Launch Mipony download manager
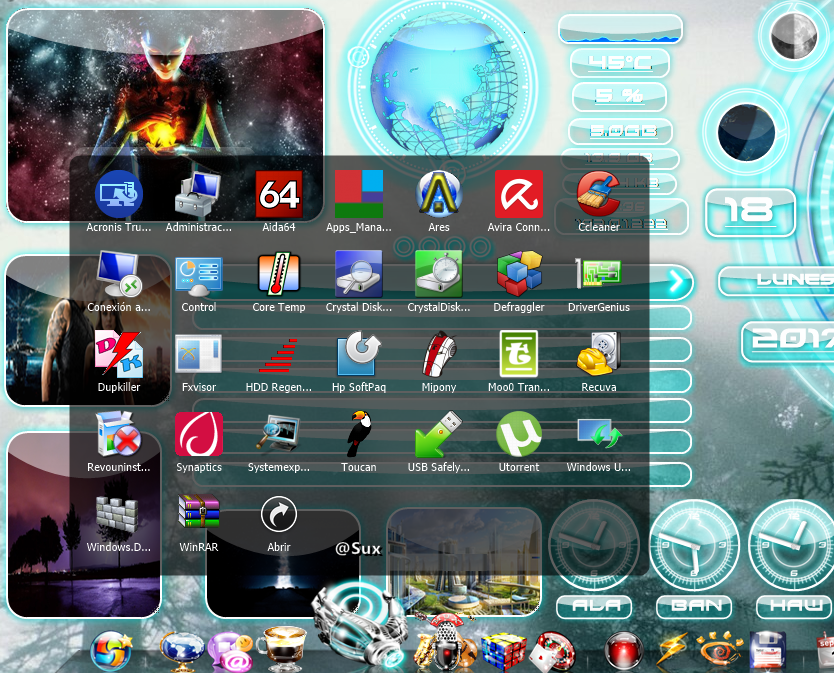 439,356
